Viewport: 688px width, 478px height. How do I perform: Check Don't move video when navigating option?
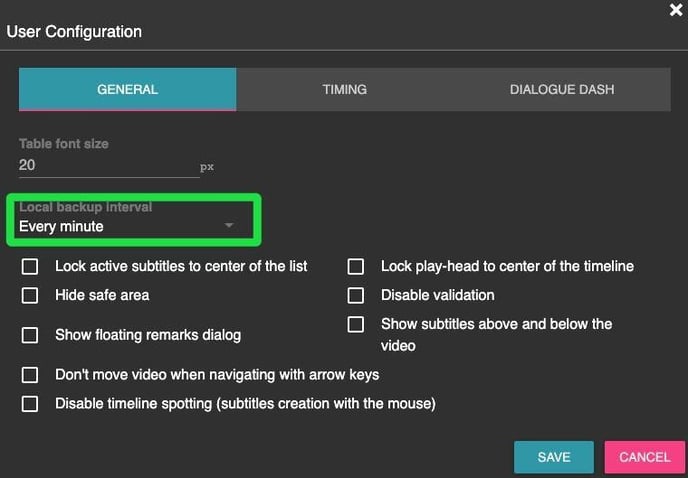(x=31, y=375)
